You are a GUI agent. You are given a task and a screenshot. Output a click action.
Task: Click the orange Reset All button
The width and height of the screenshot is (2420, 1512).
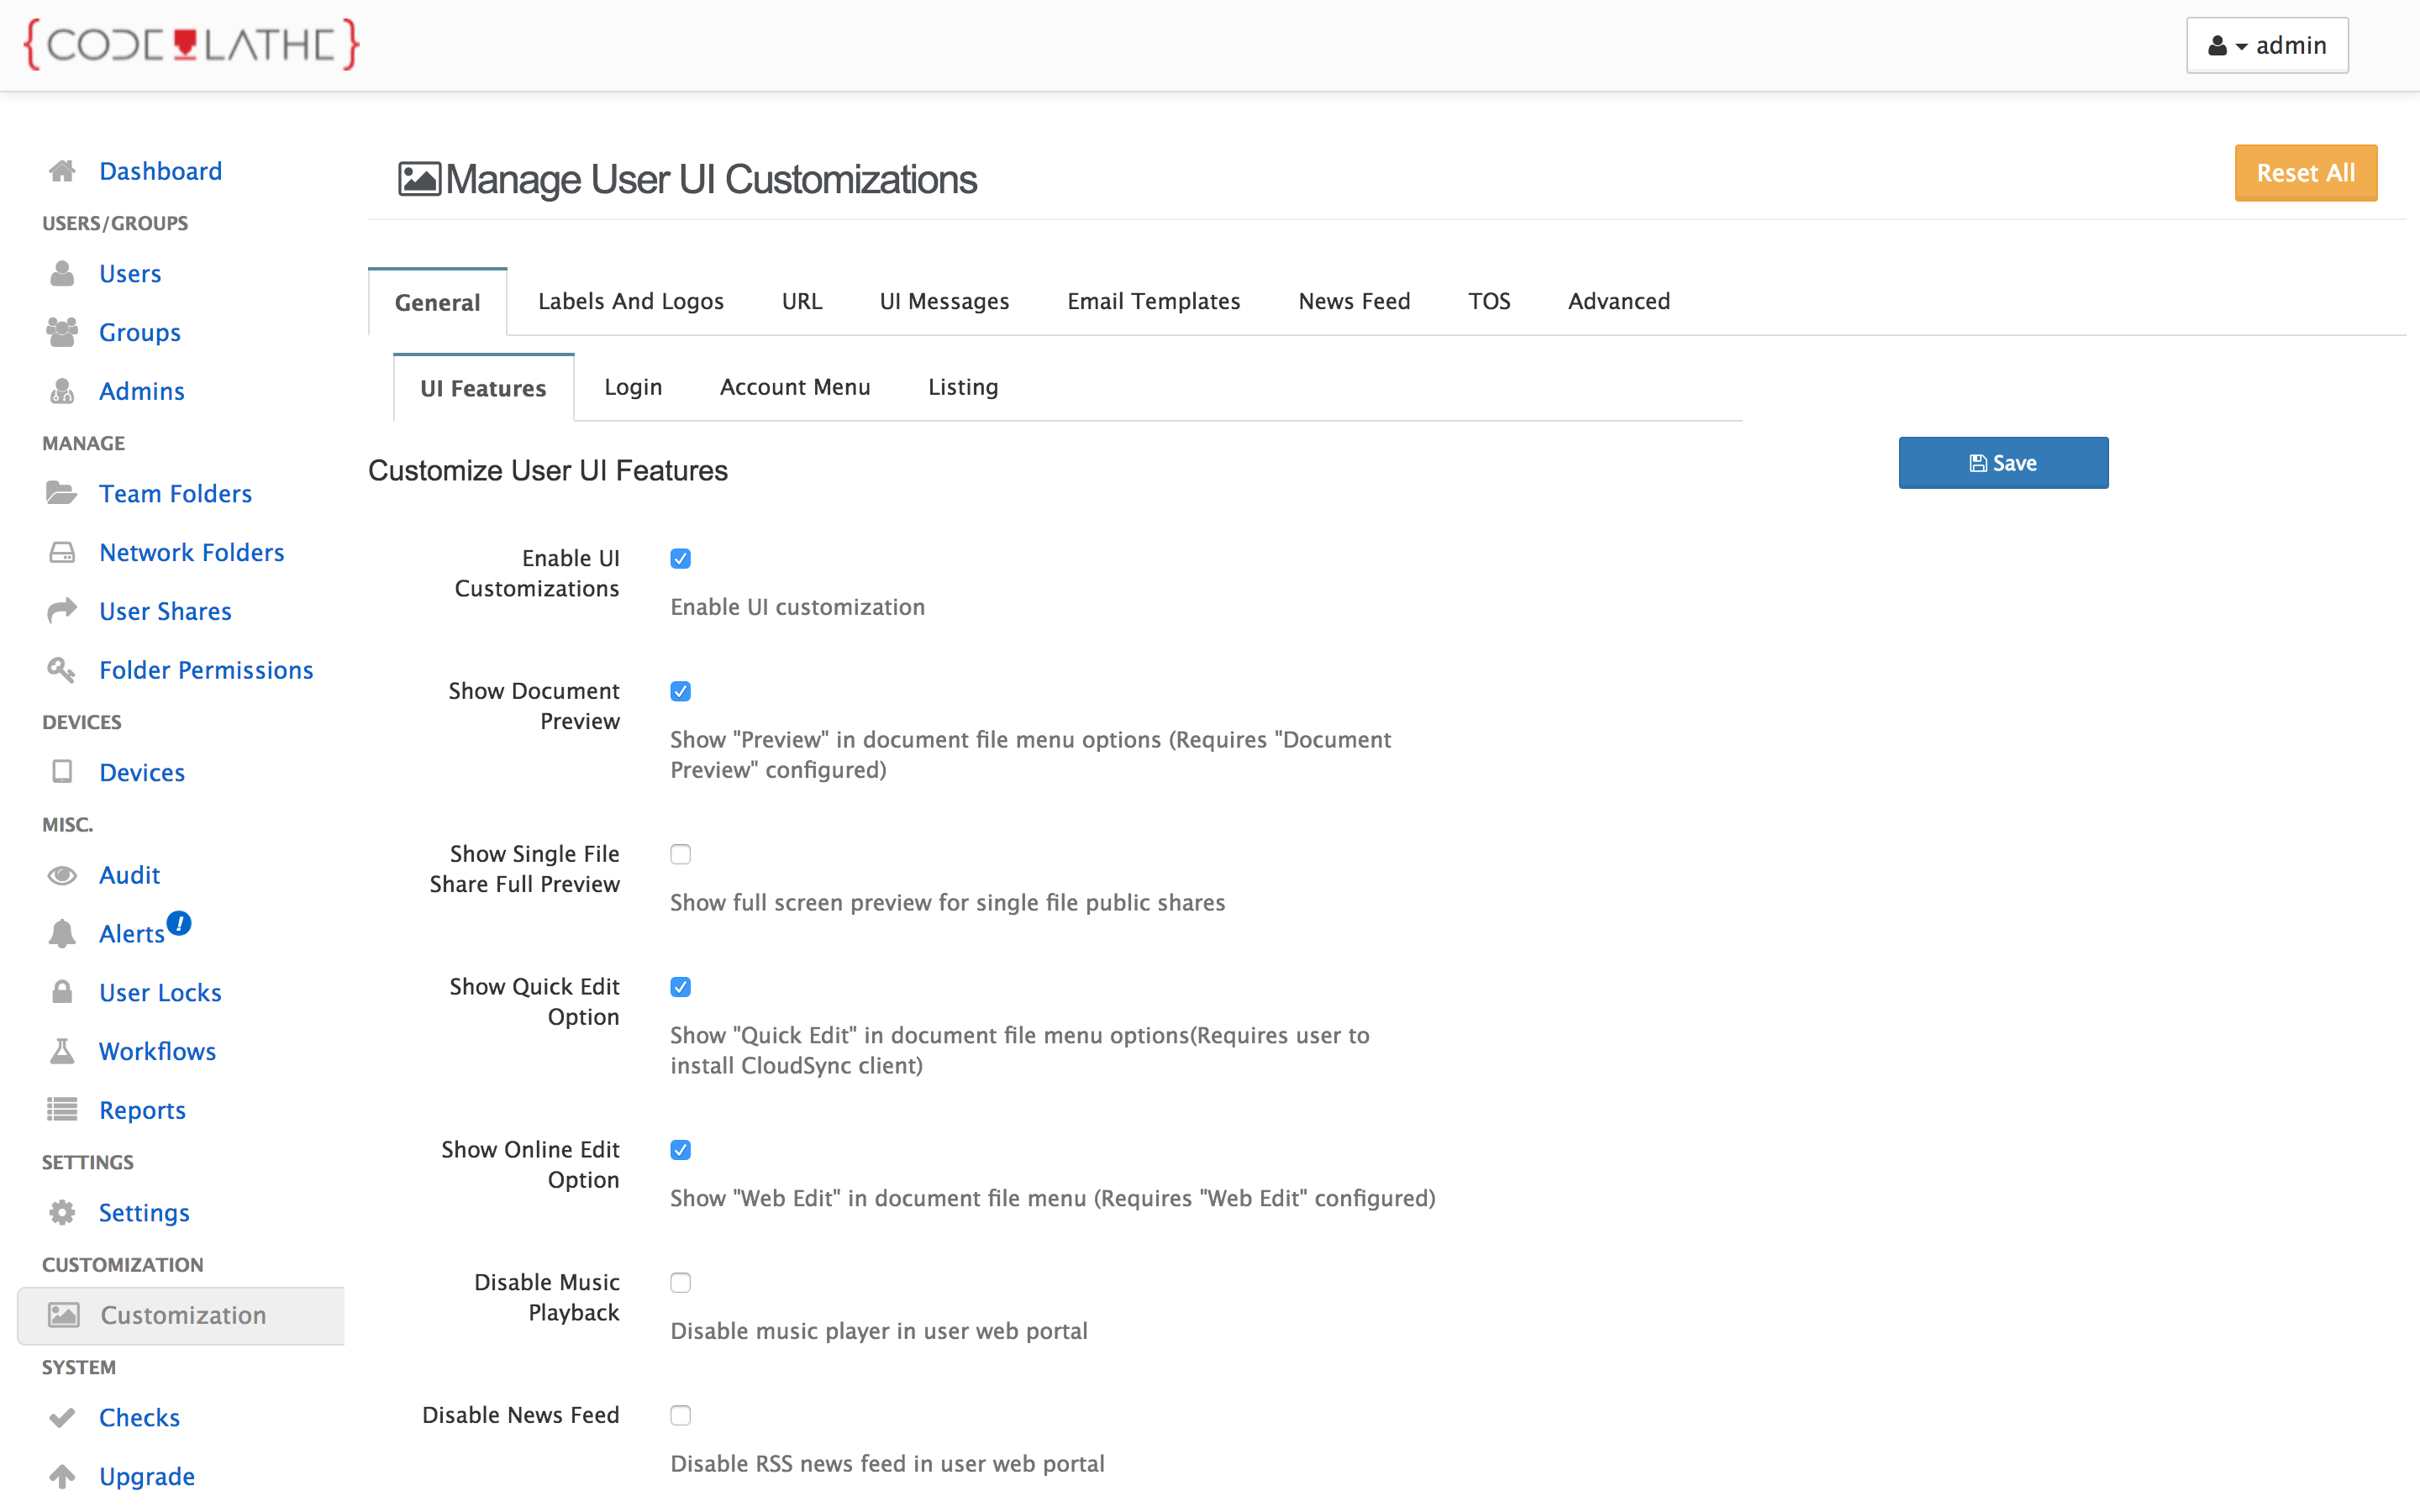point(2305,173)
